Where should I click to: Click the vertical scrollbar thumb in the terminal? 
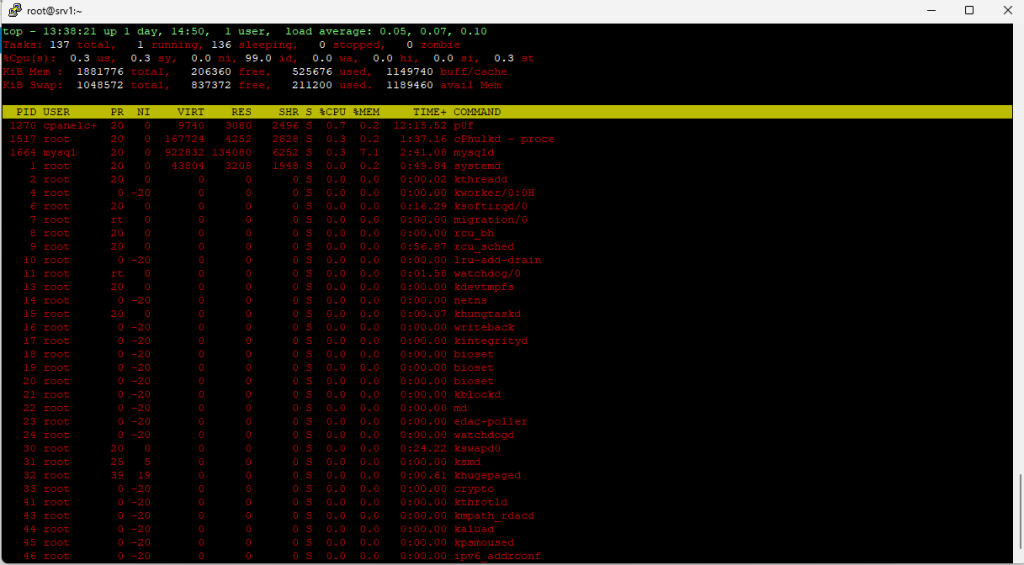(1019, 511)
